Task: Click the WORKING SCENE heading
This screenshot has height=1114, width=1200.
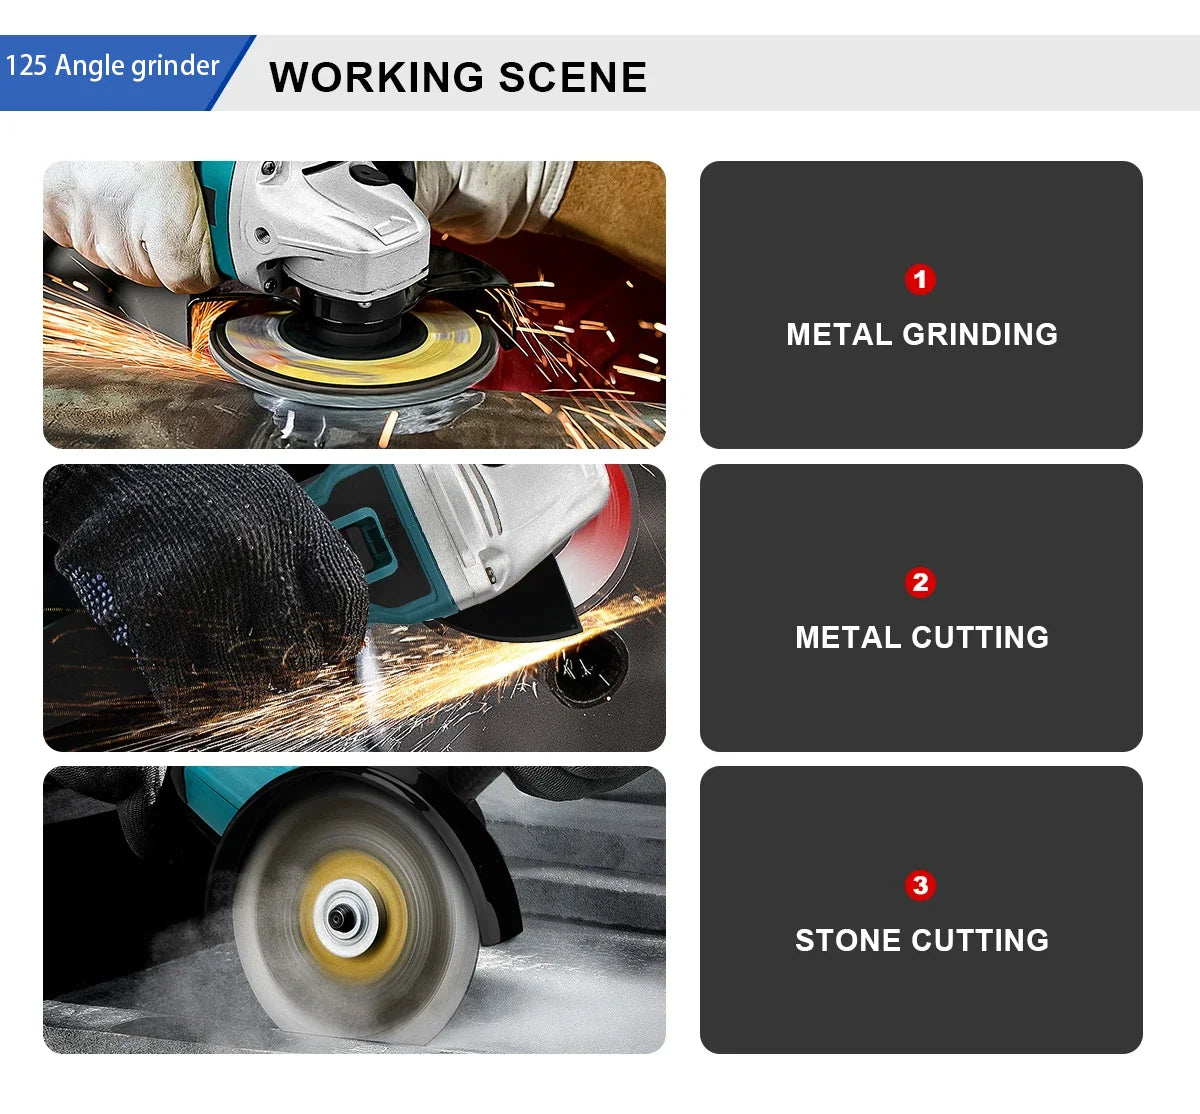Action: [458, 77]
